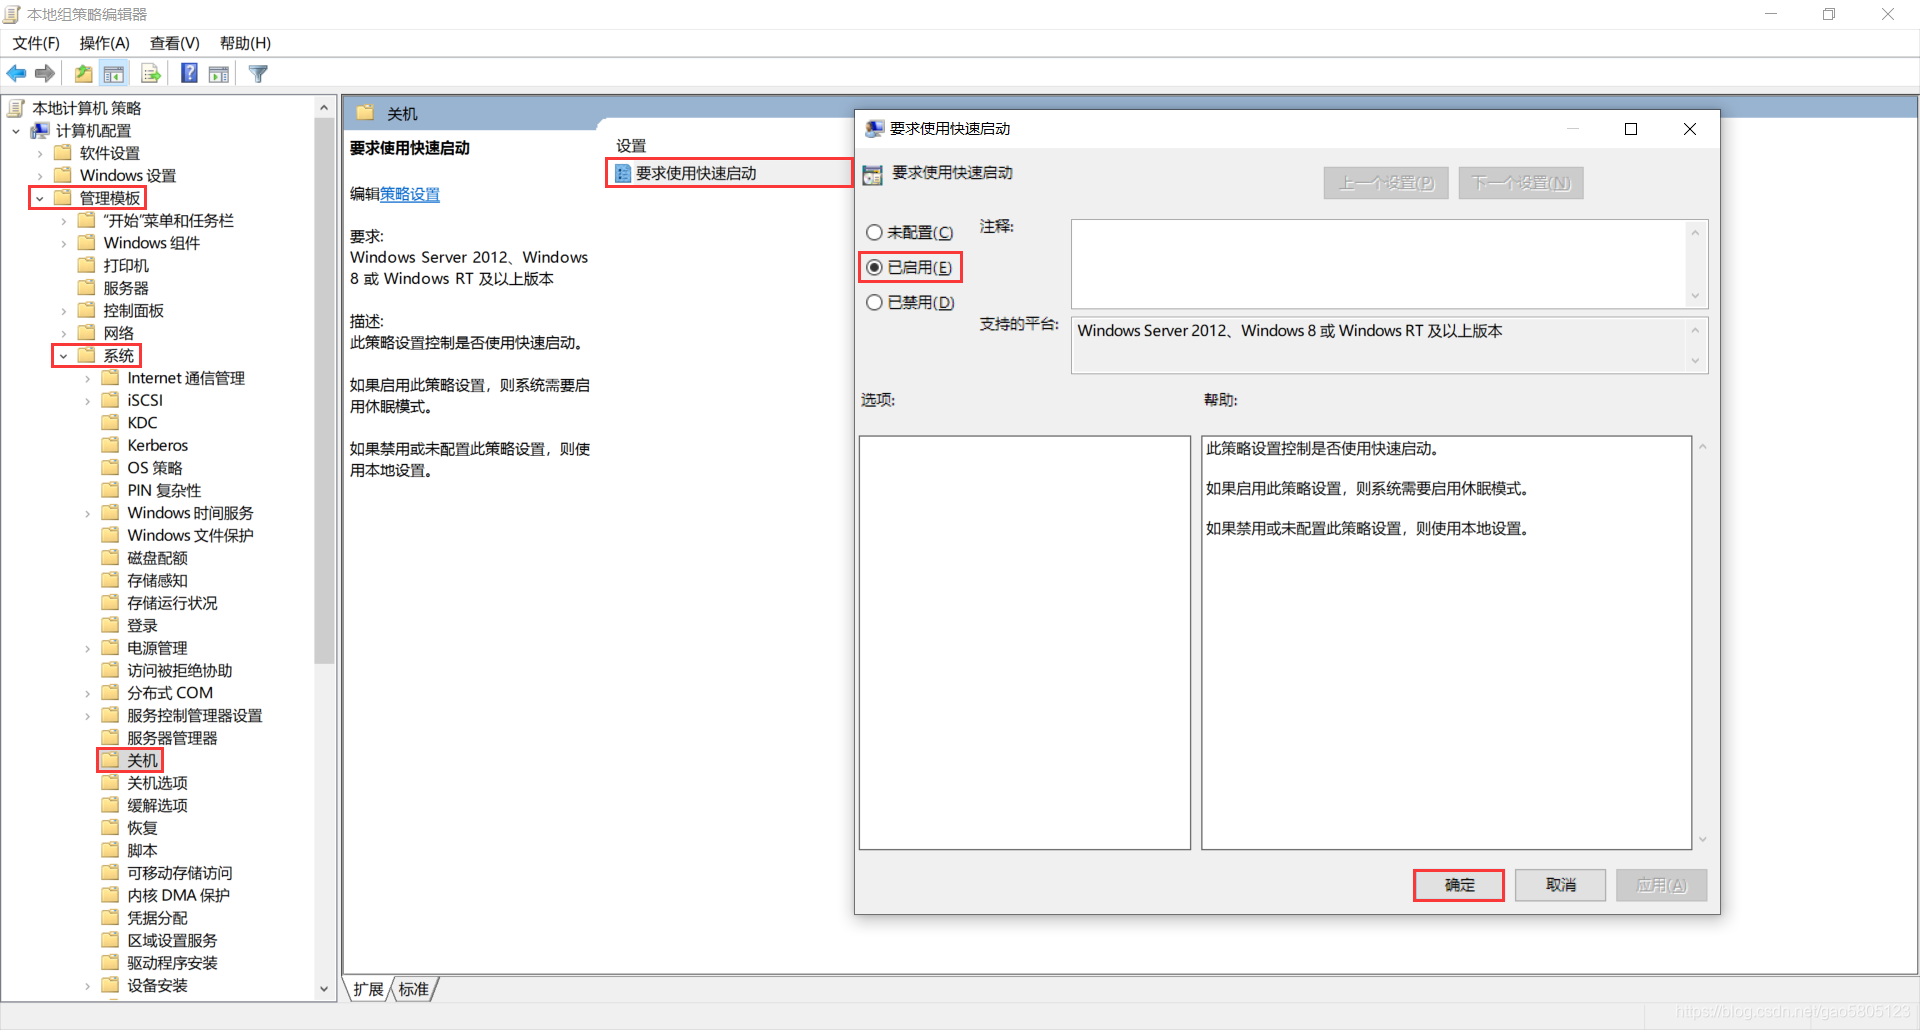
Task: Click the blue Back arrow in the toolbar
Action: (16, 73)
